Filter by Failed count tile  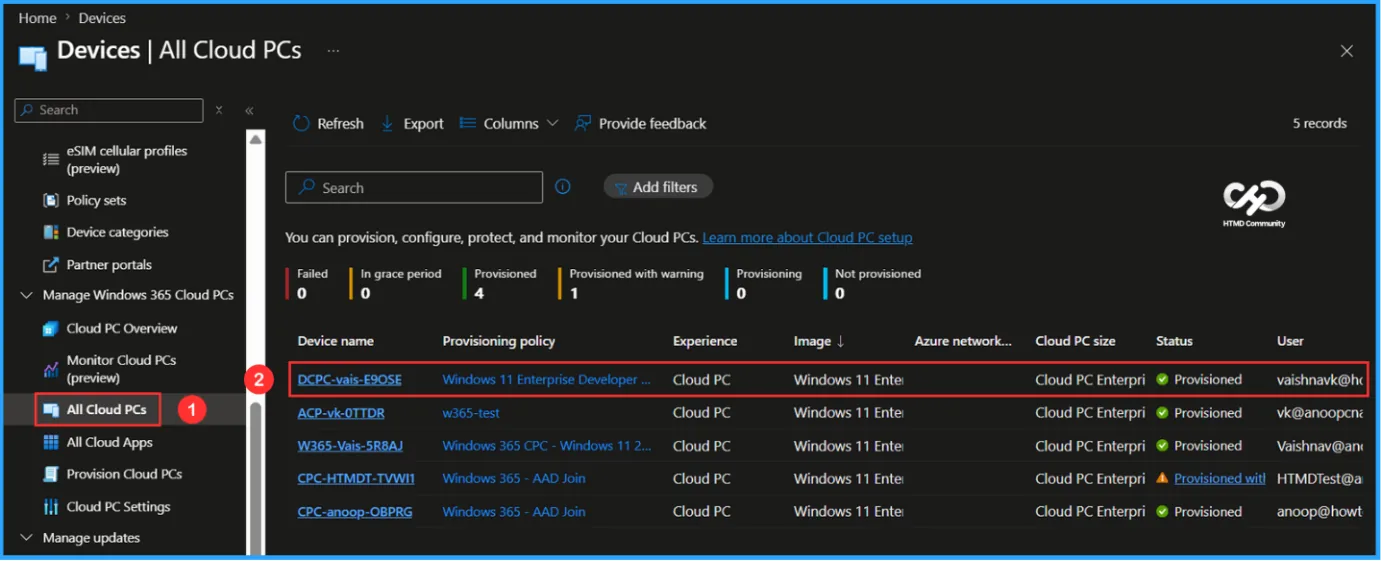(x=308, y=283)
